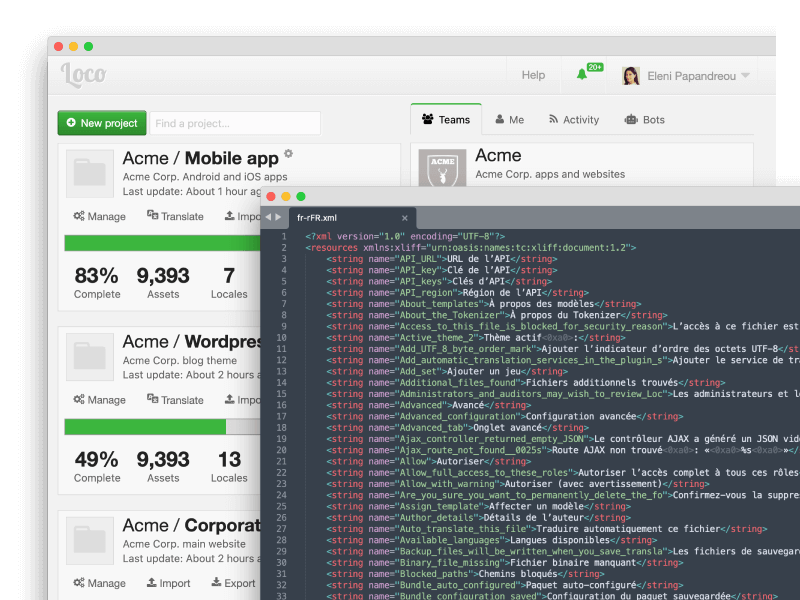This screenshot has height=600, width=800.
Task: Click Export on the Corporate project
Action: click(x=232, y=583)
